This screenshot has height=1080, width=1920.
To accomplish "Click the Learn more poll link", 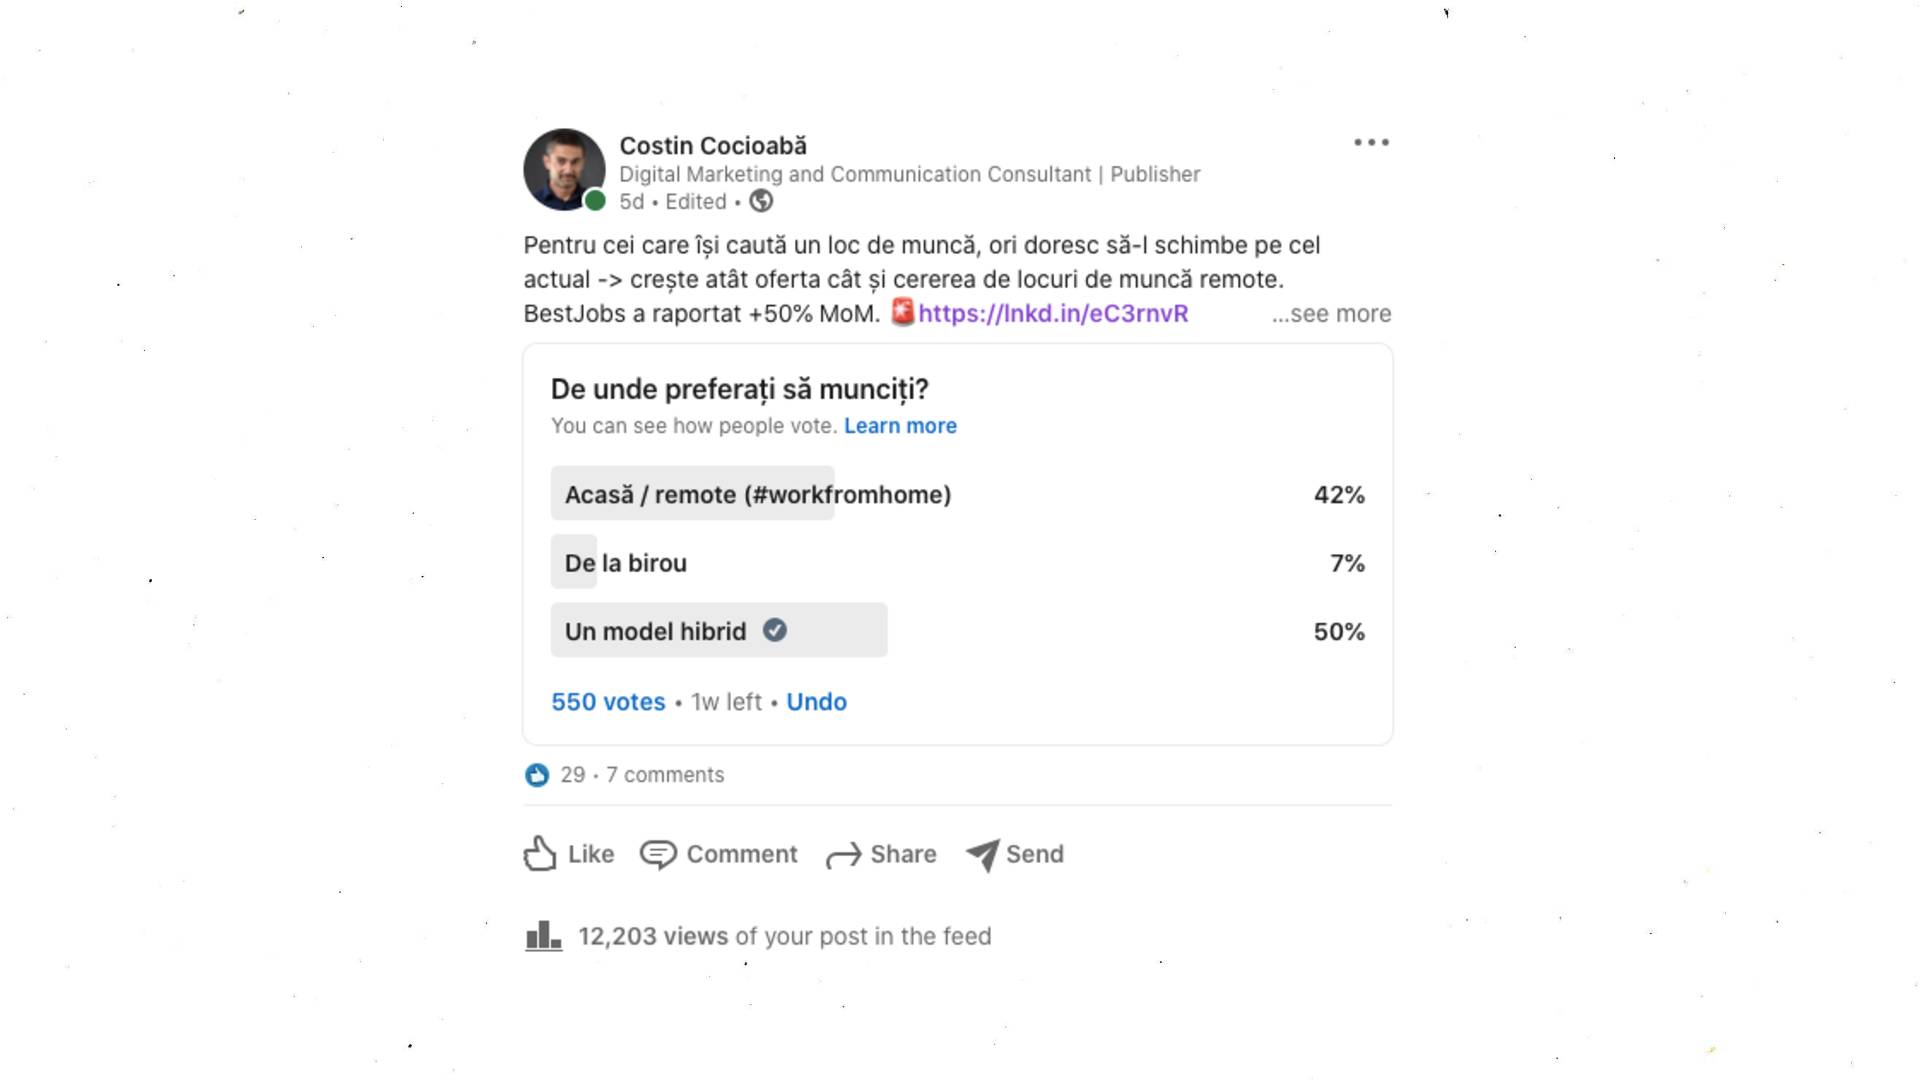I will [x=900, y=426].
